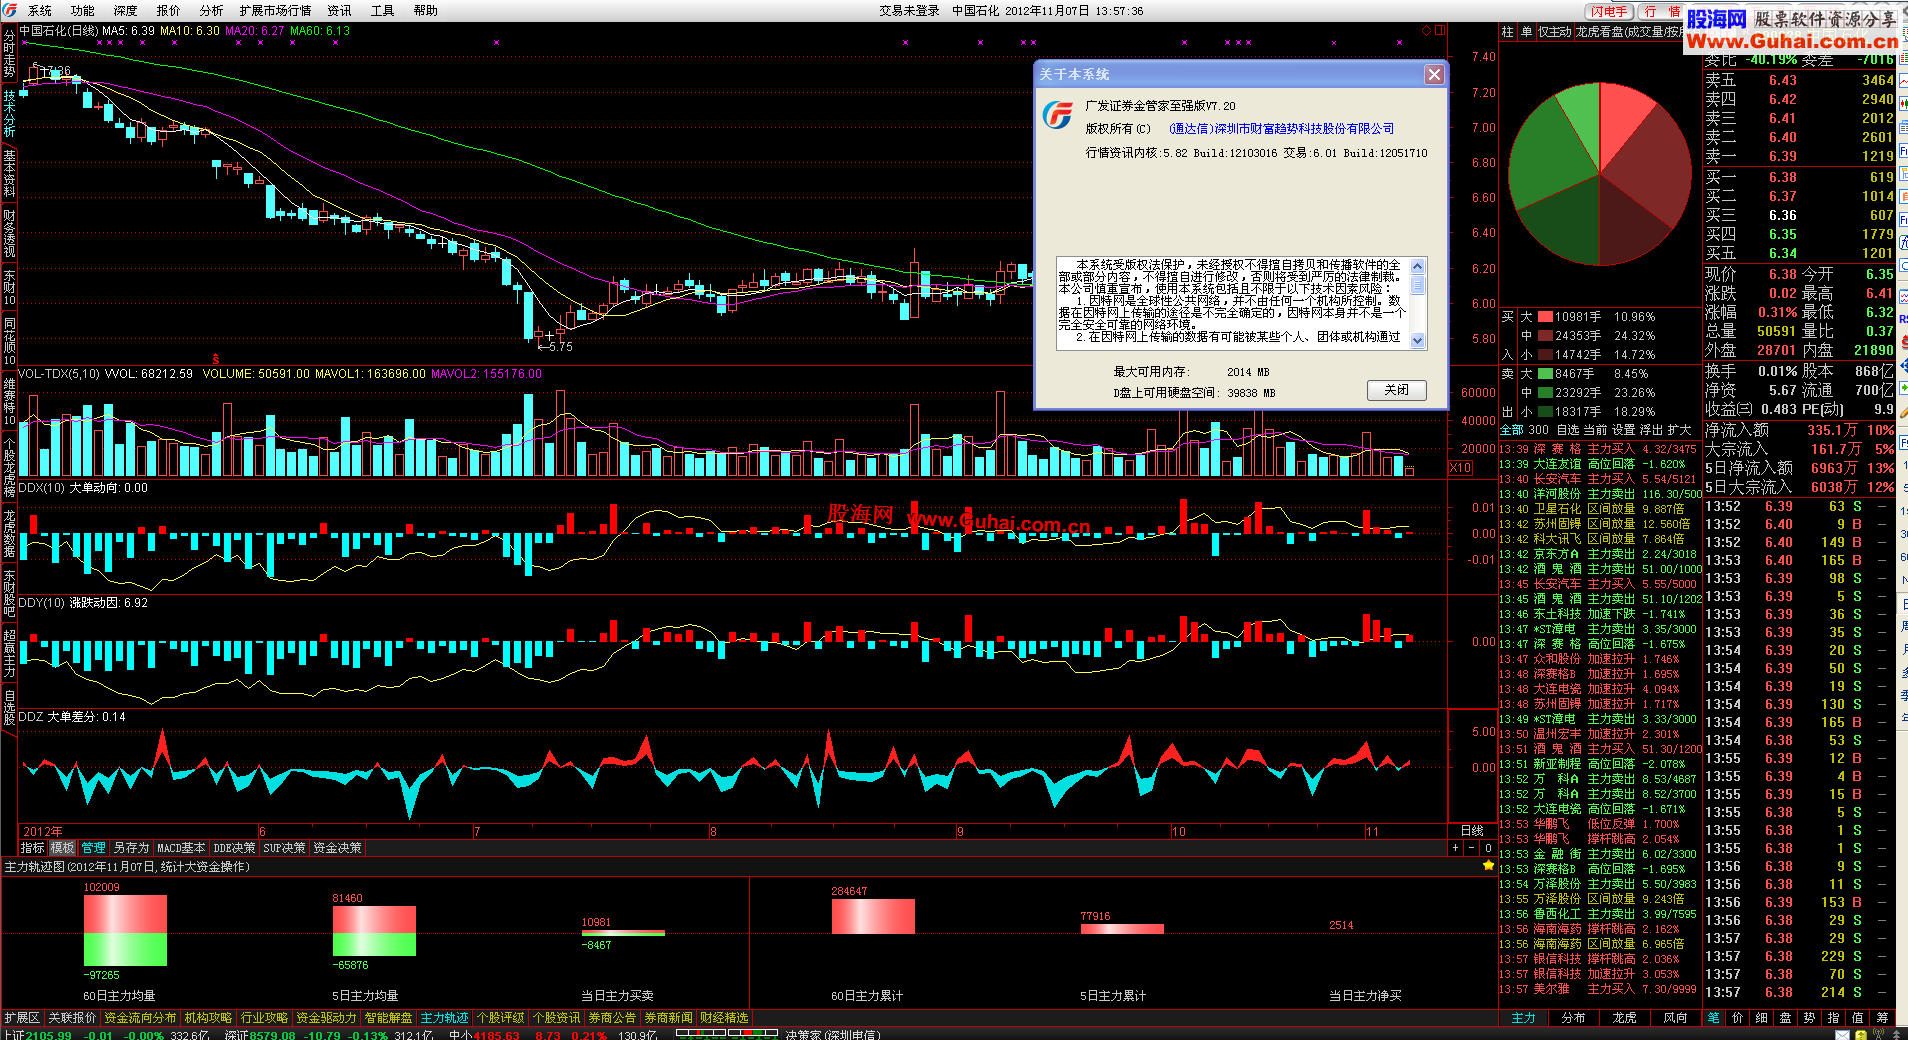Viewport: 1908px width, 1040px height.
Task: Select the 笔 tab under the tick list
Action: coord(1713,1018)
